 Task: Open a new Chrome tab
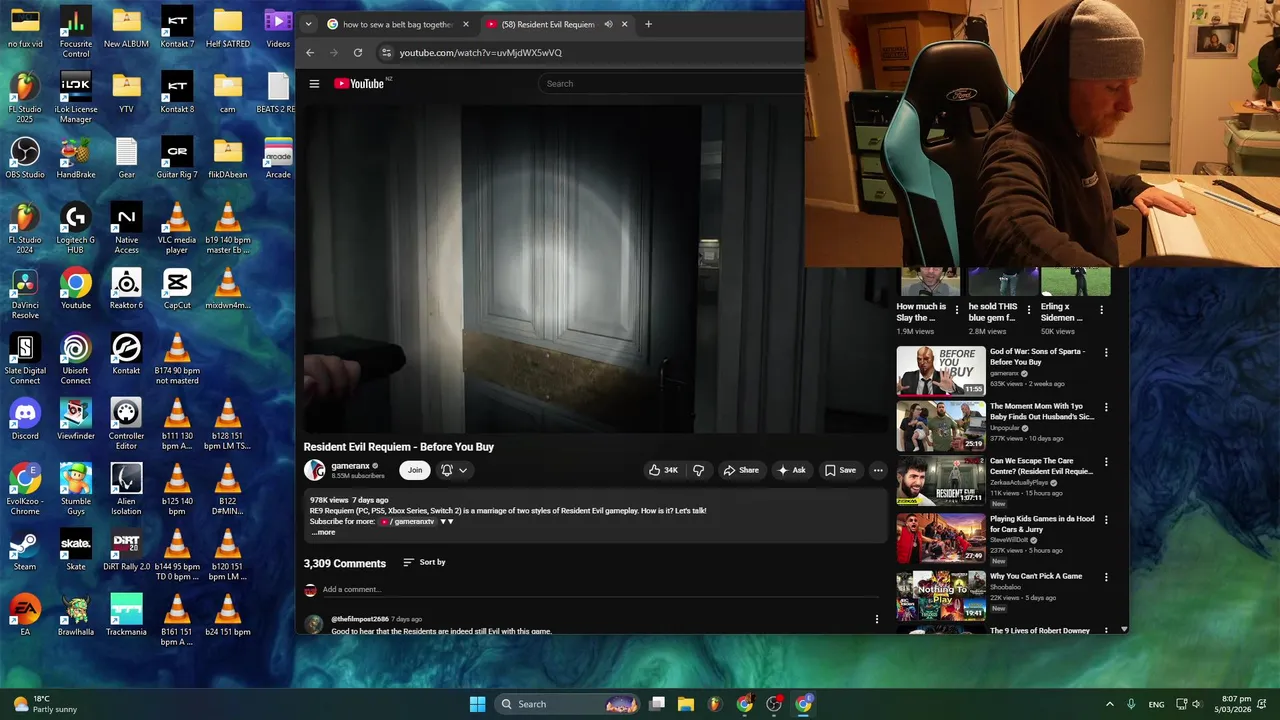648,24
